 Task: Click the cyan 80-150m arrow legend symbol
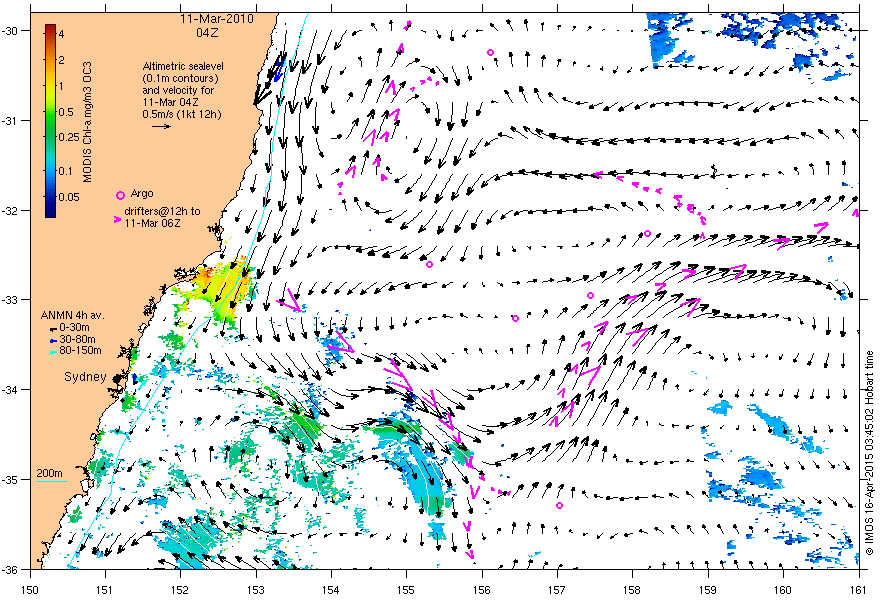53,352
